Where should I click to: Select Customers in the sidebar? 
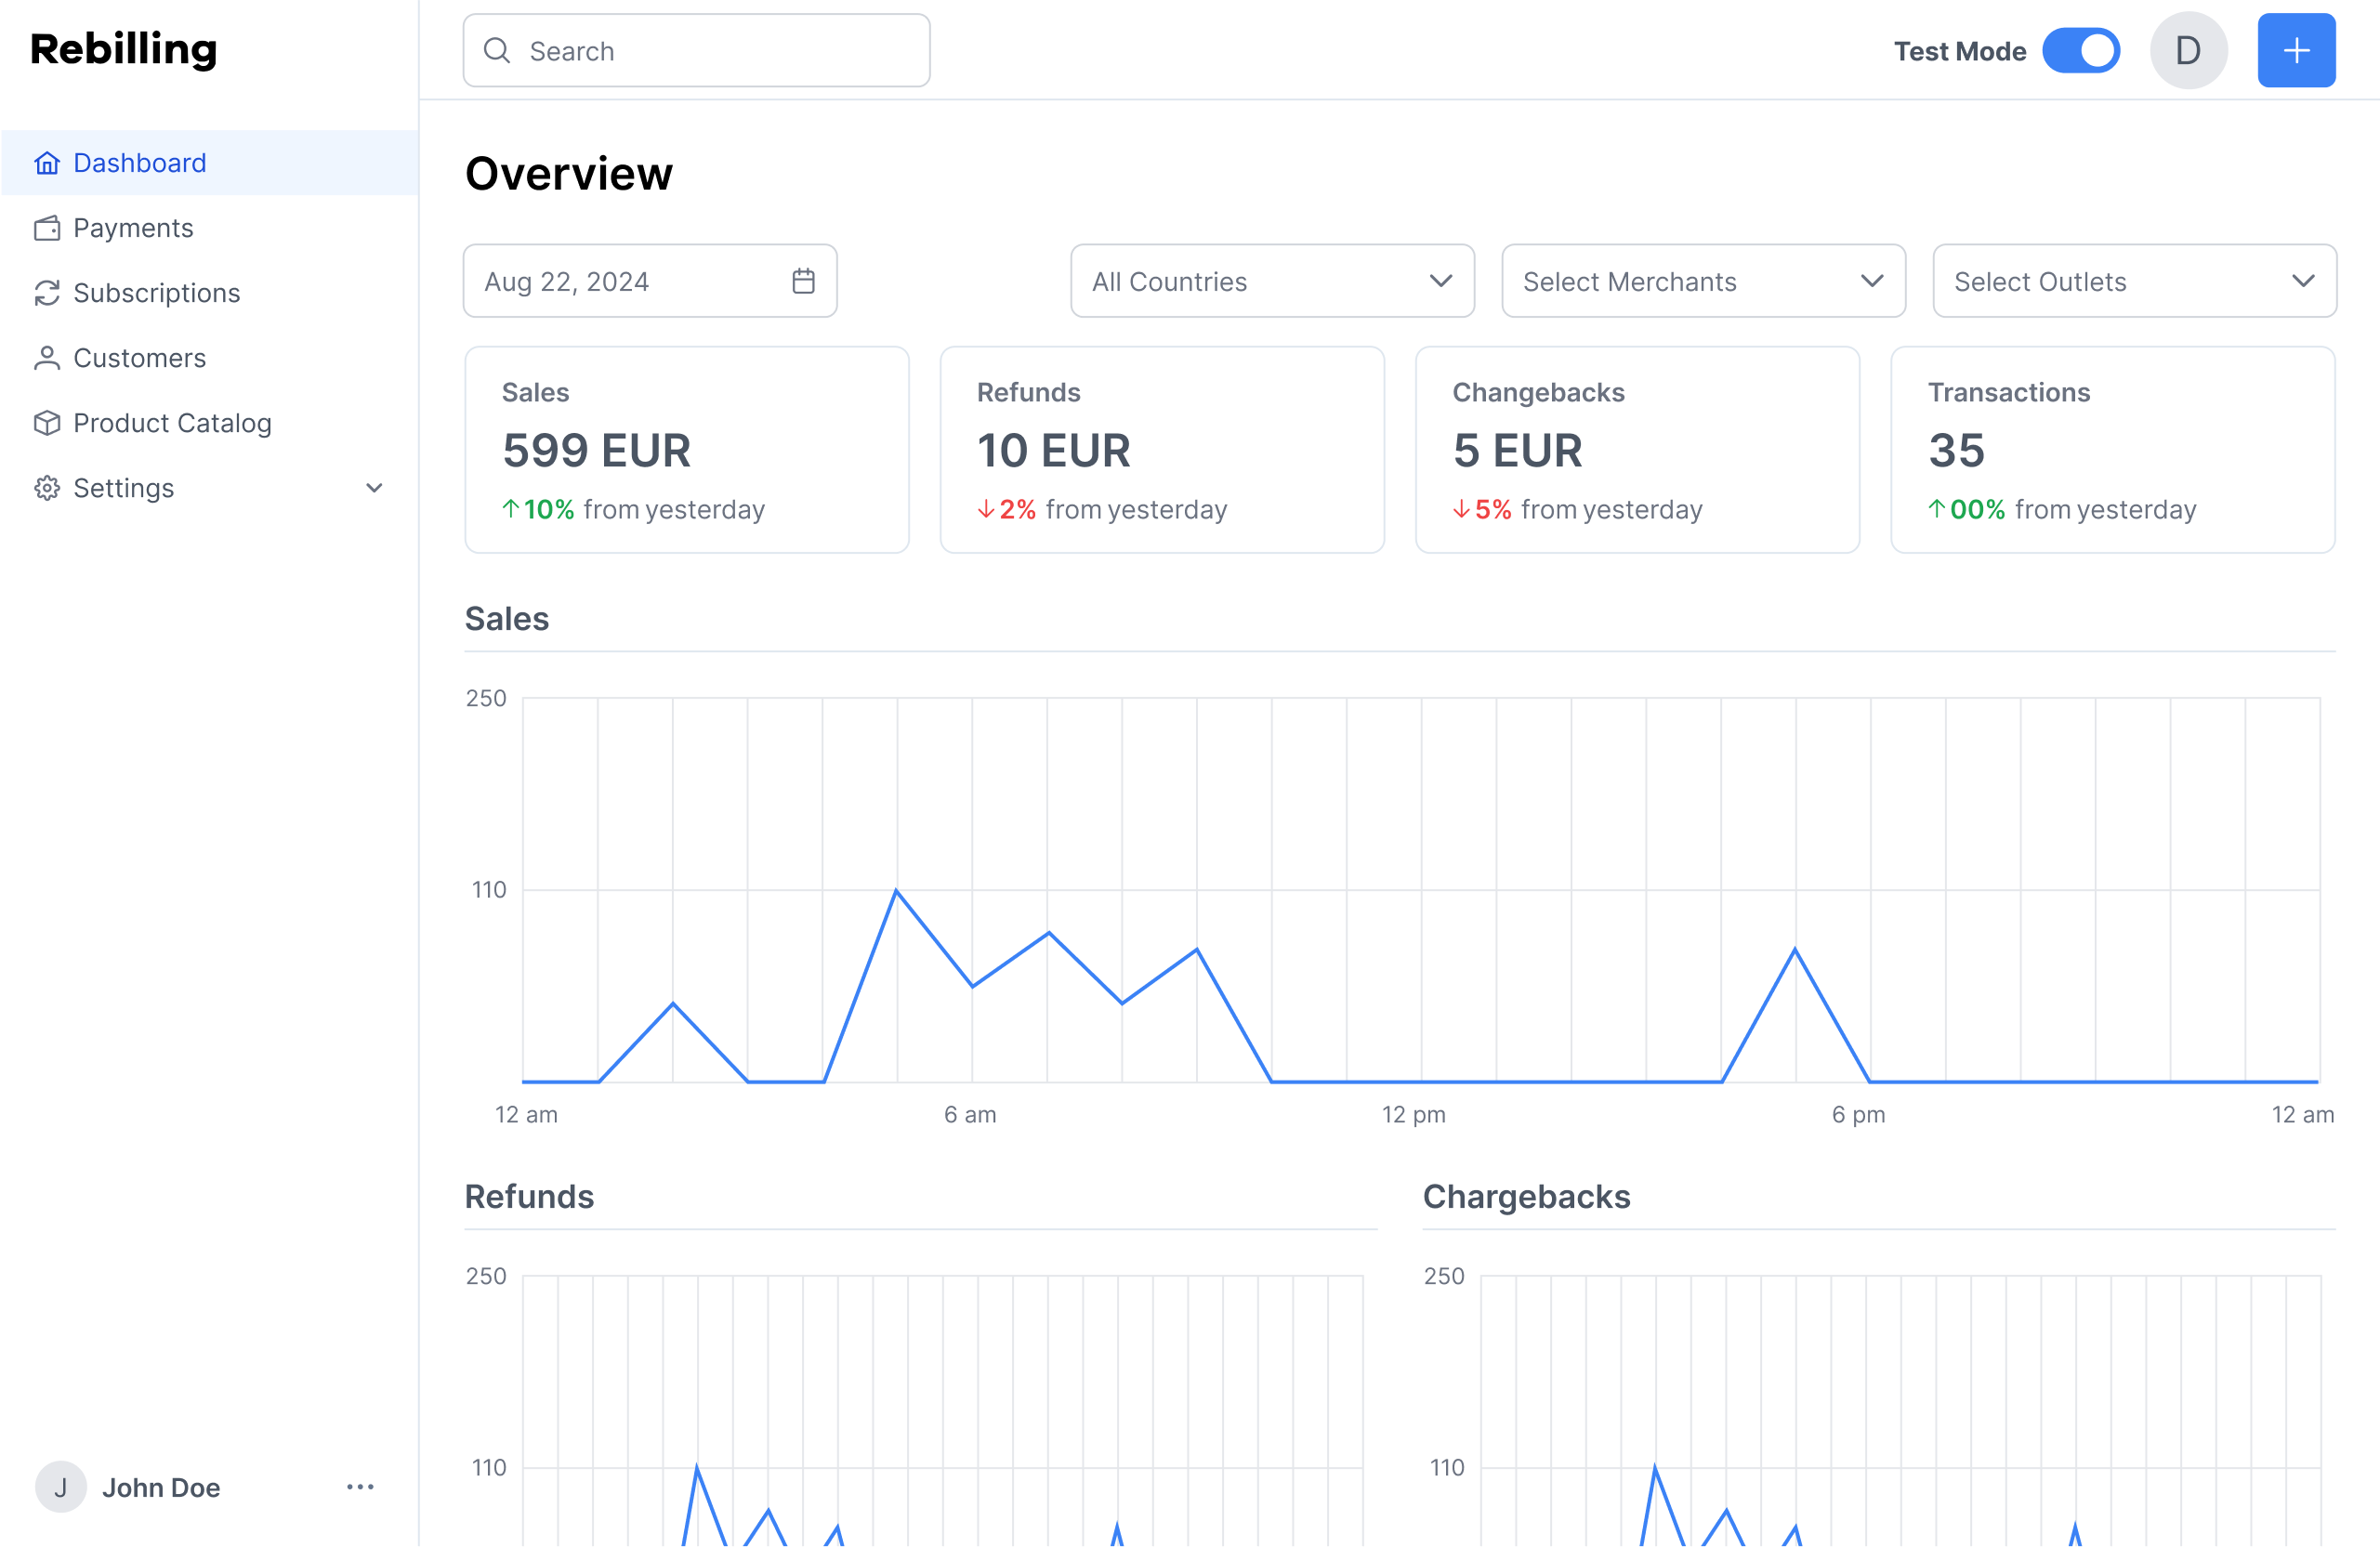click(210, 358)
